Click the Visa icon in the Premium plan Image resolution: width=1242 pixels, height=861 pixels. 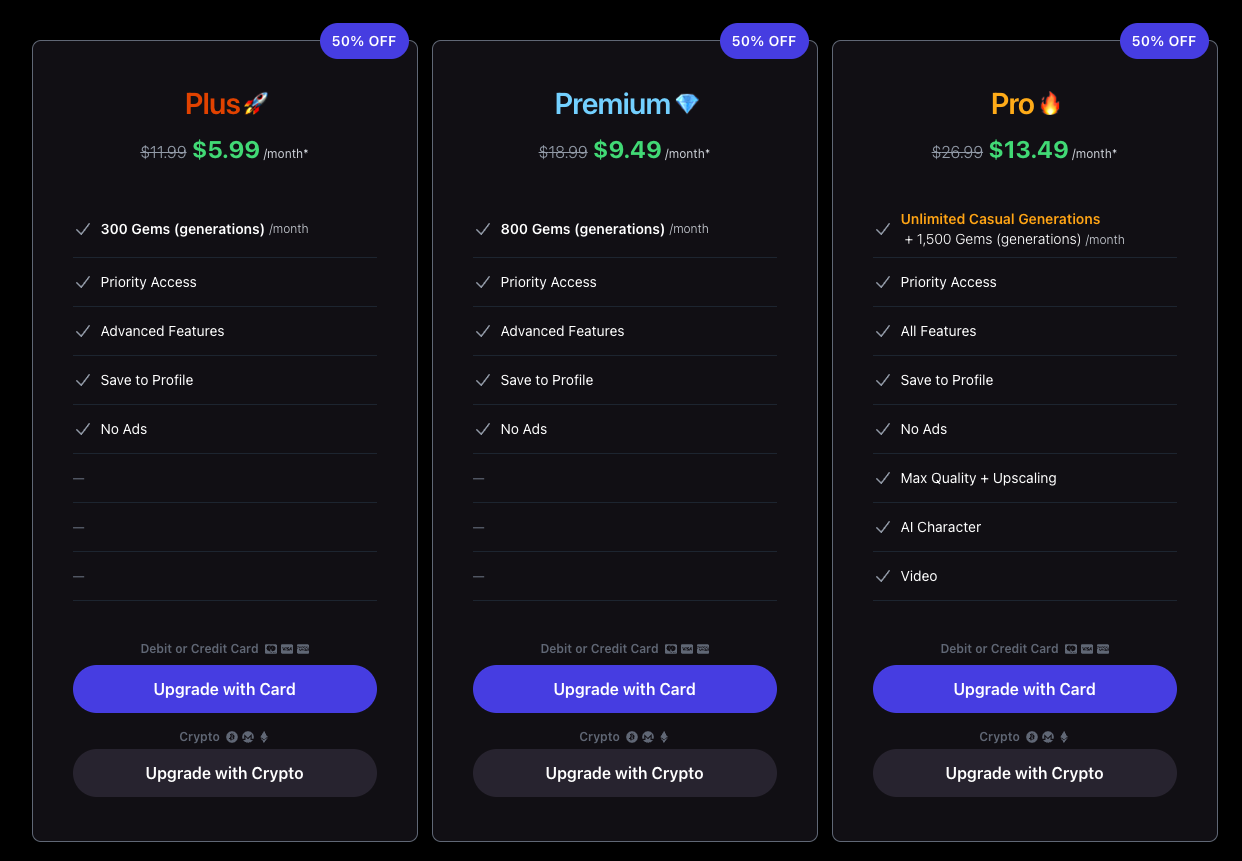687,649
